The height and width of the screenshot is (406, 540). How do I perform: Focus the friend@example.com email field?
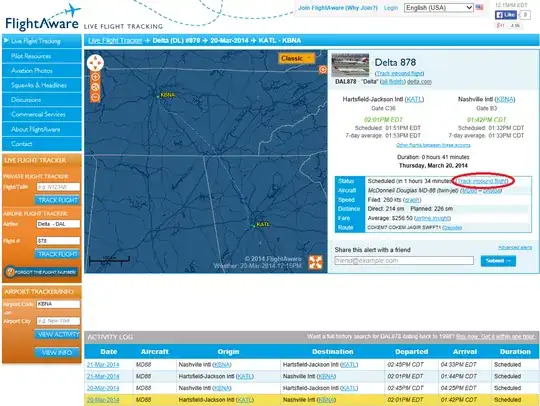click(x=404, y=261)
